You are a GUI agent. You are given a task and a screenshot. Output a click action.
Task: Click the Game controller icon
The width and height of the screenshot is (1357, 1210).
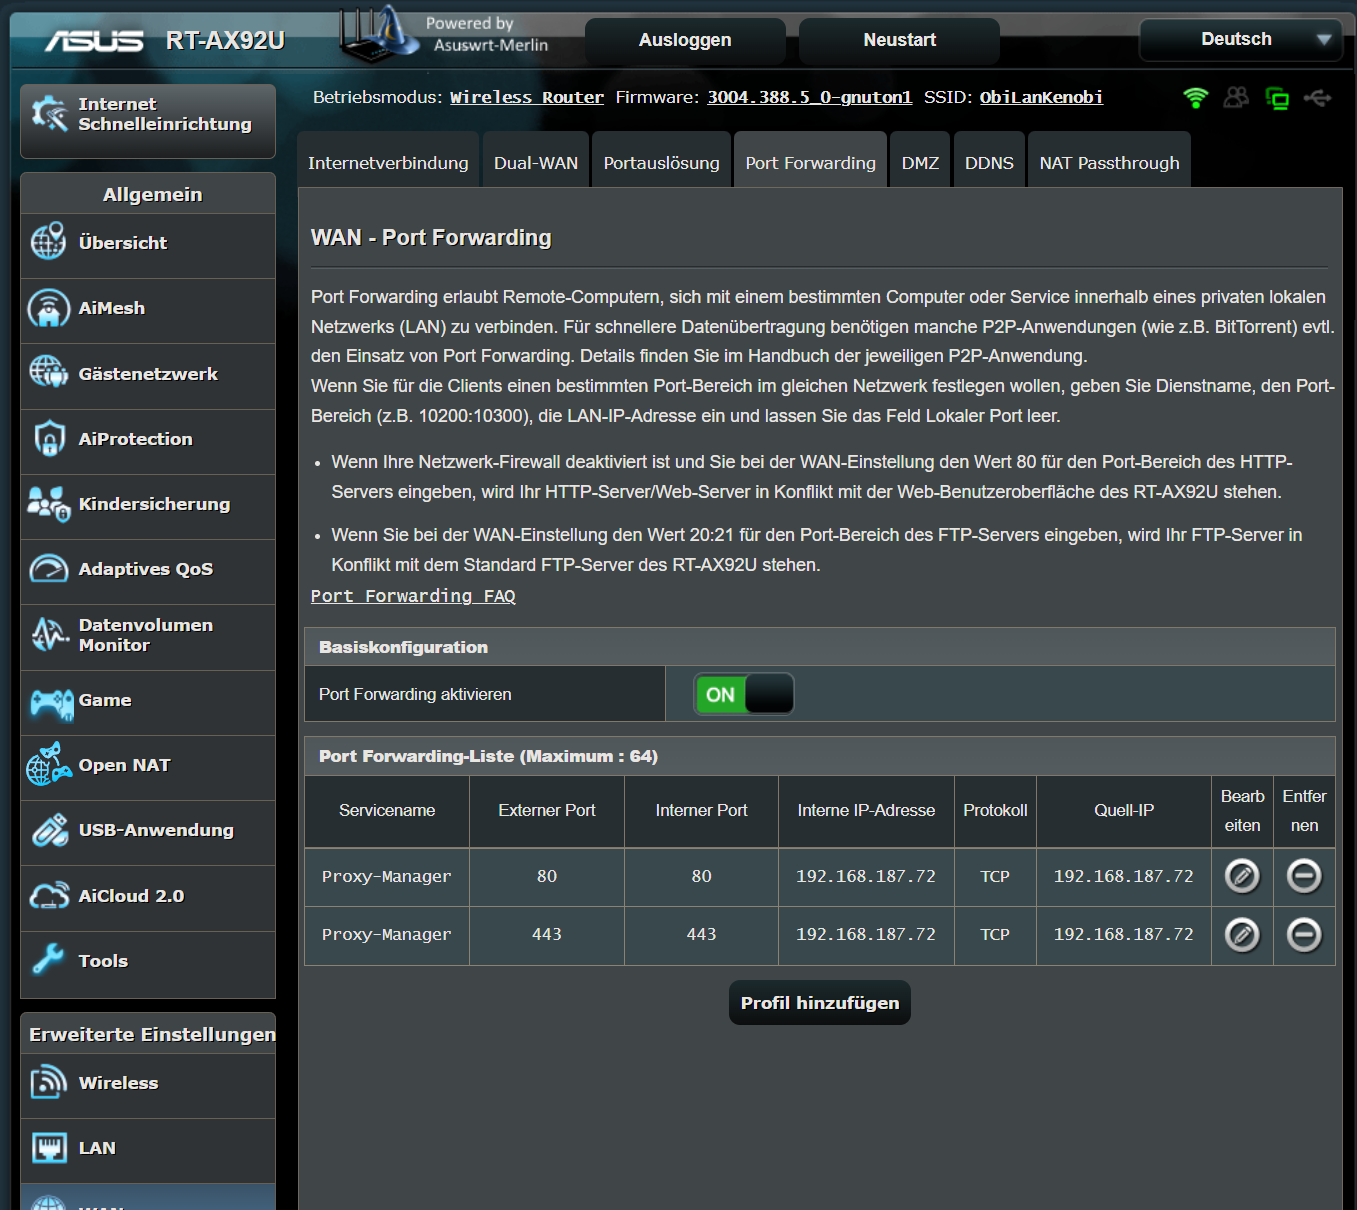coord(51,703)
